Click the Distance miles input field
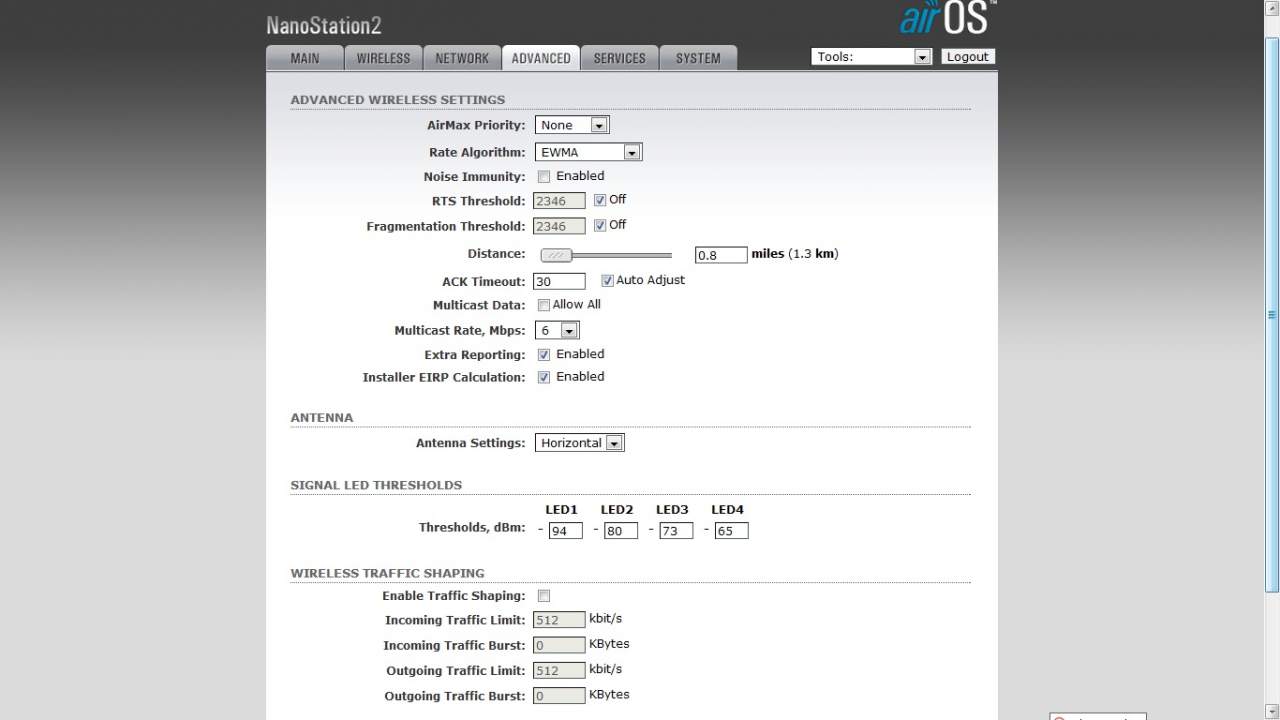1280x720 pixels. coord(721,255)
